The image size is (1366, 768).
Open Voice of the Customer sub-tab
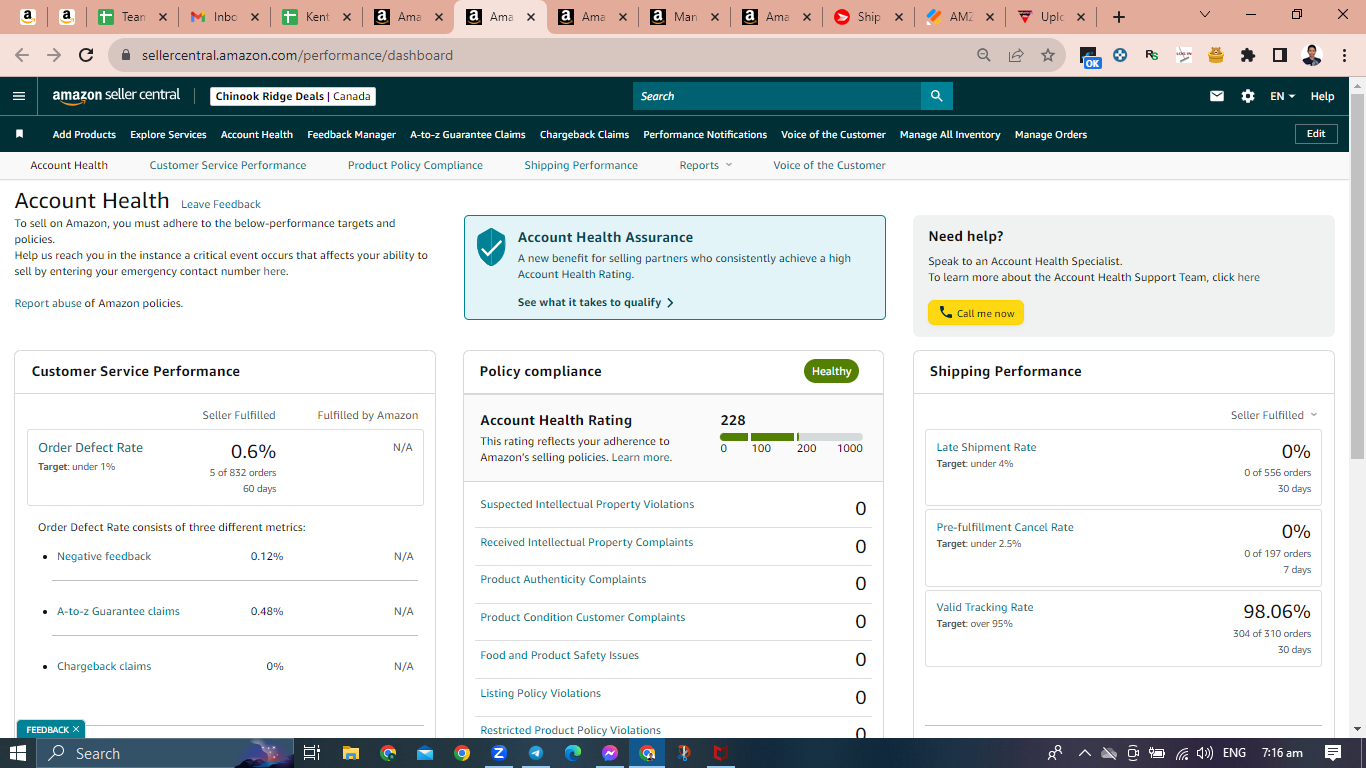pos(829,165)
